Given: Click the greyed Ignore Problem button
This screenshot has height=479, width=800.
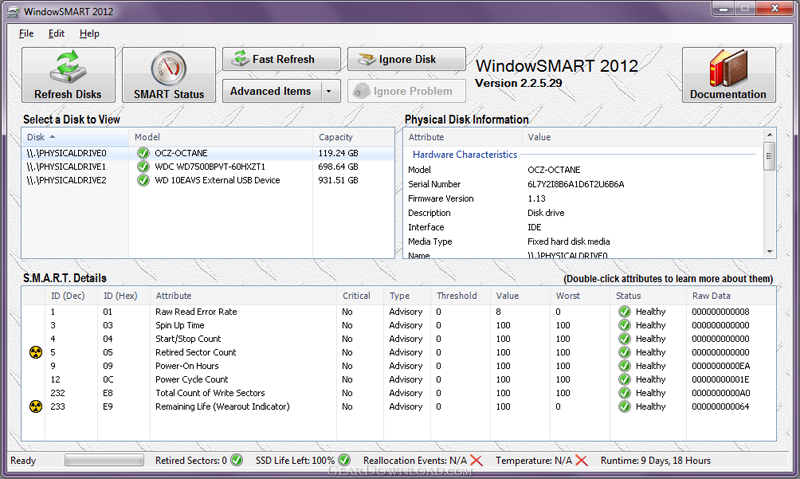Looking at the screenshot, I should [407, 91].
